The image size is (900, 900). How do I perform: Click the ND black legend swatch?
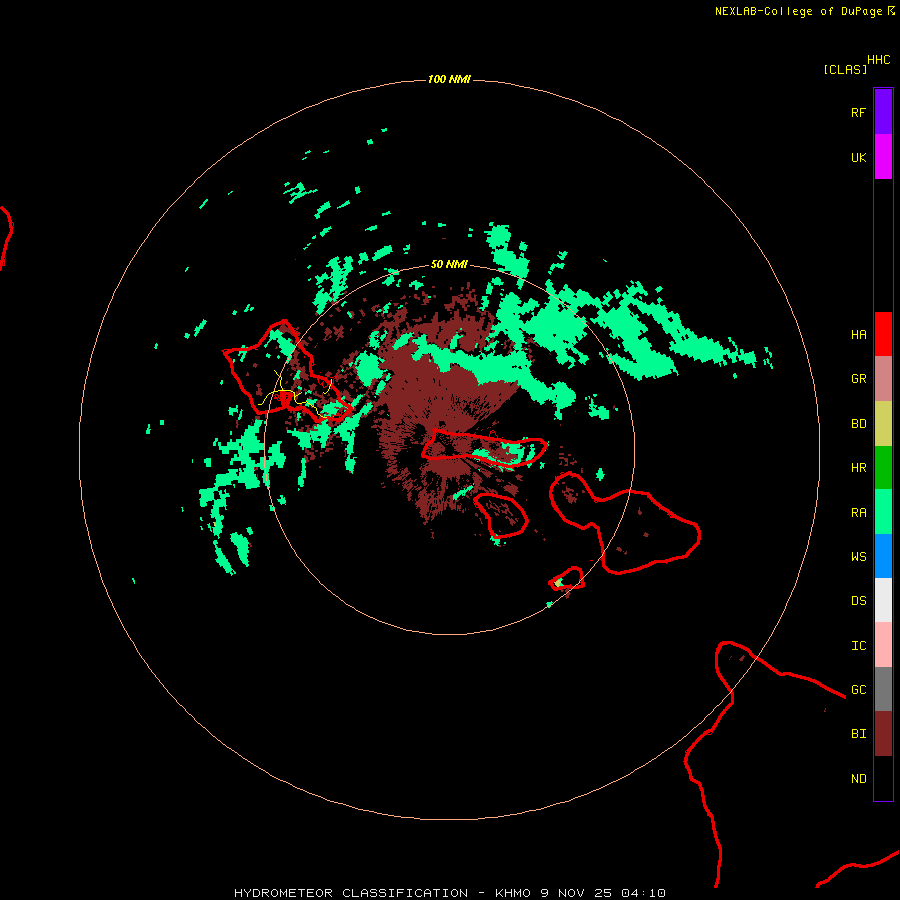(x=883, y=778)
